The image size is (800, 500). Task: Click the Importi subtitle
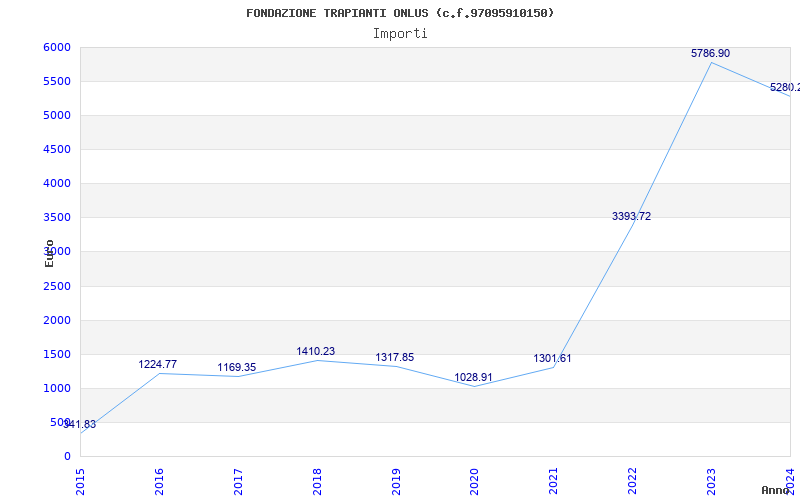click(400, 34)
